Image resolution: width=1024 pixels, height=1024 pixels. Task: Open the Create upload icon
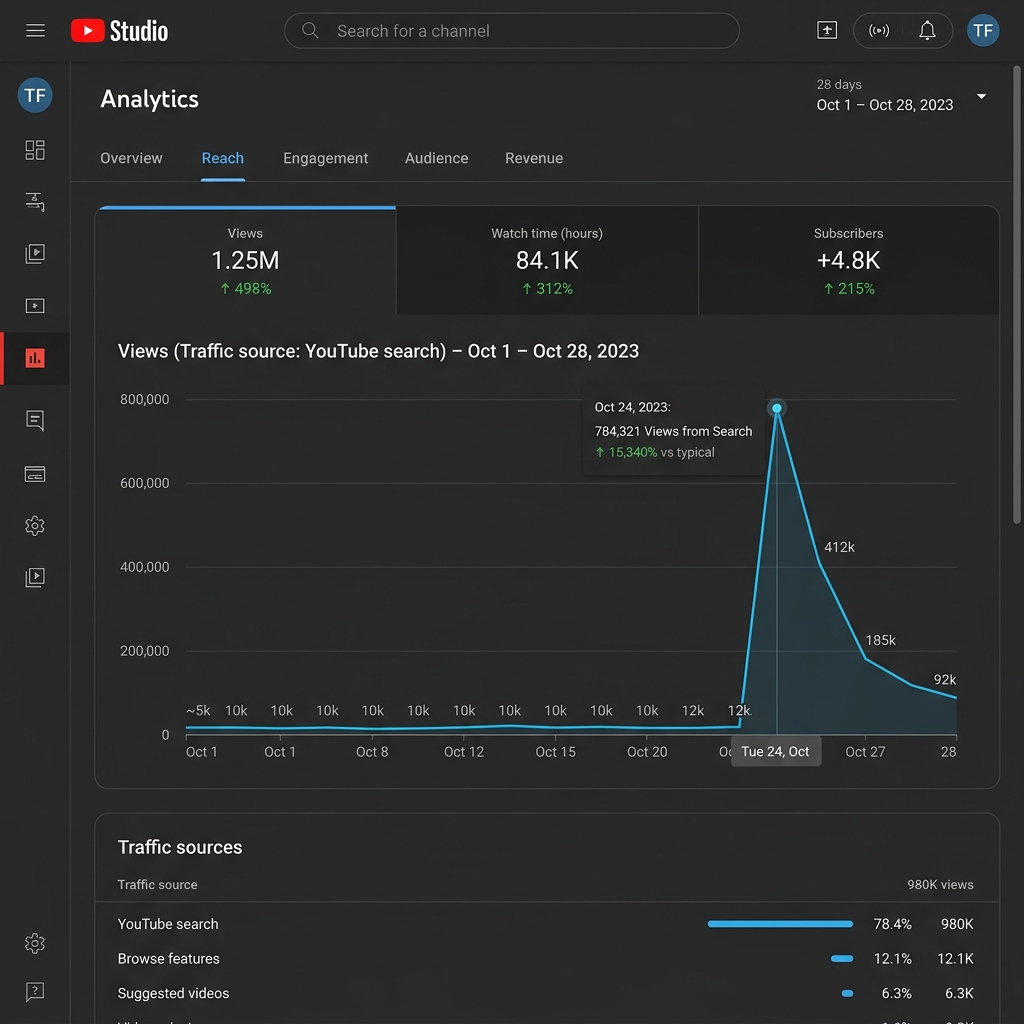827,31
